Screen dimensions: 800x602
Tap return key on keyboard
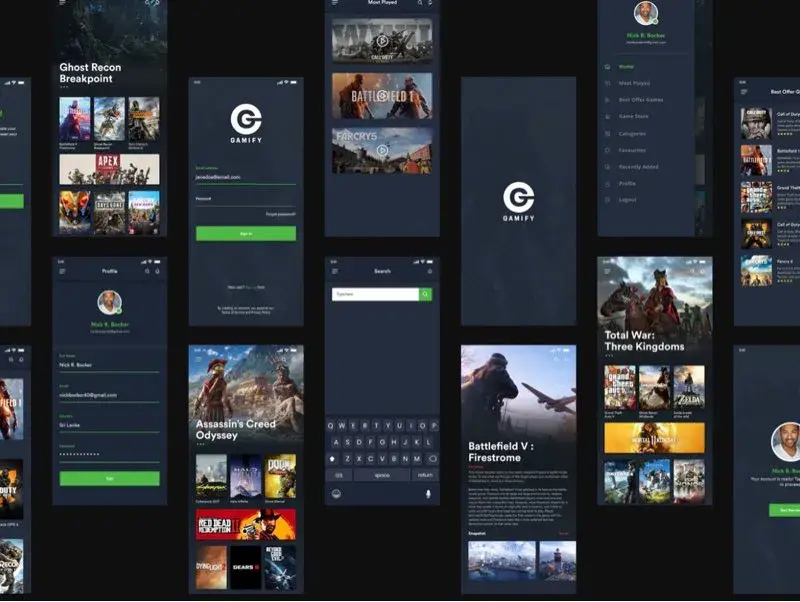coord(425,475)
